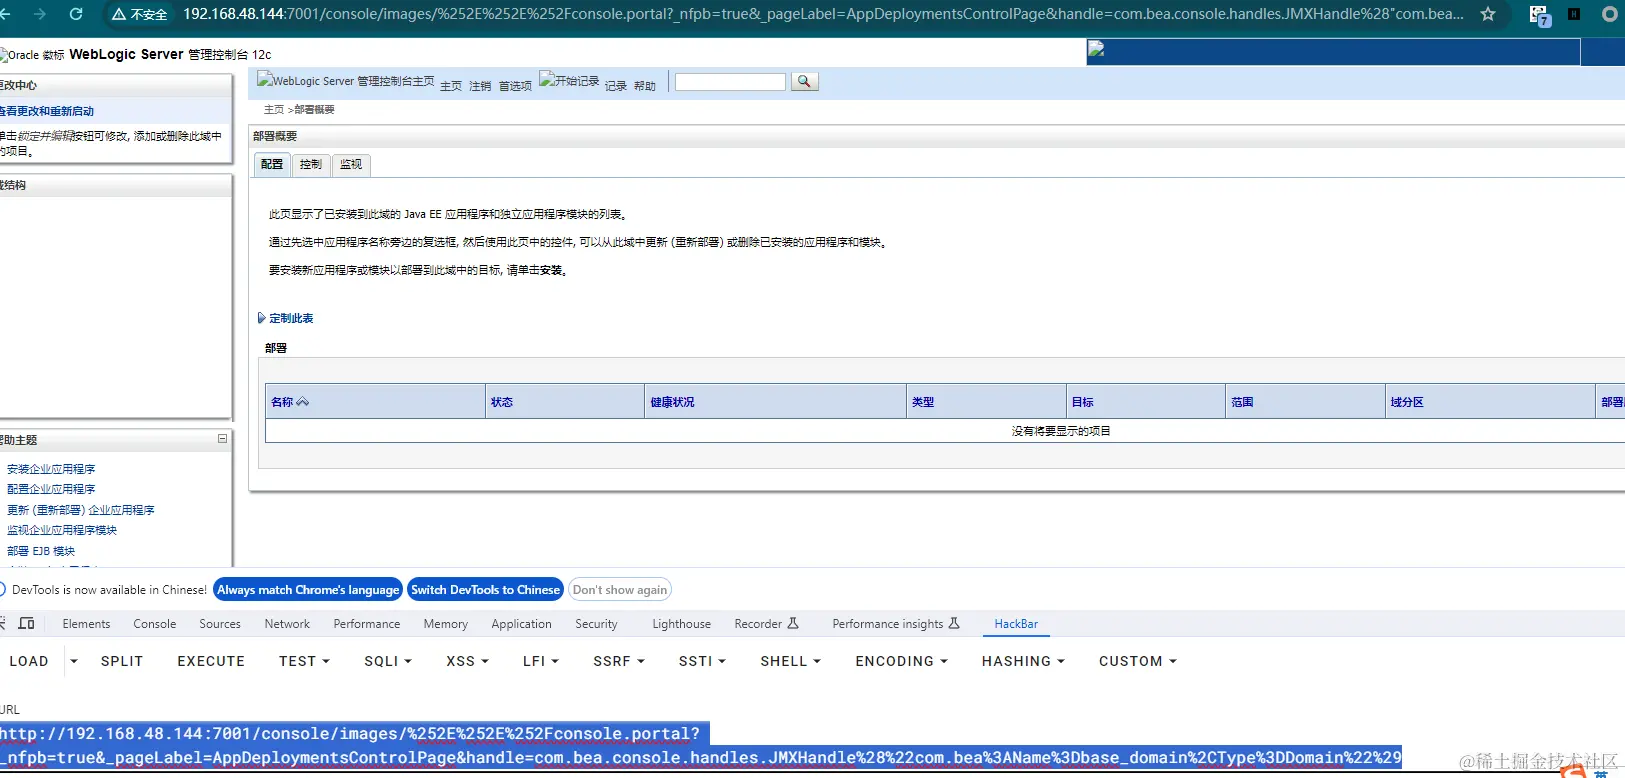Open 部署 EJB 模块 help topic
This screenshot has height=778, width=1625.
tap(41, 551)
